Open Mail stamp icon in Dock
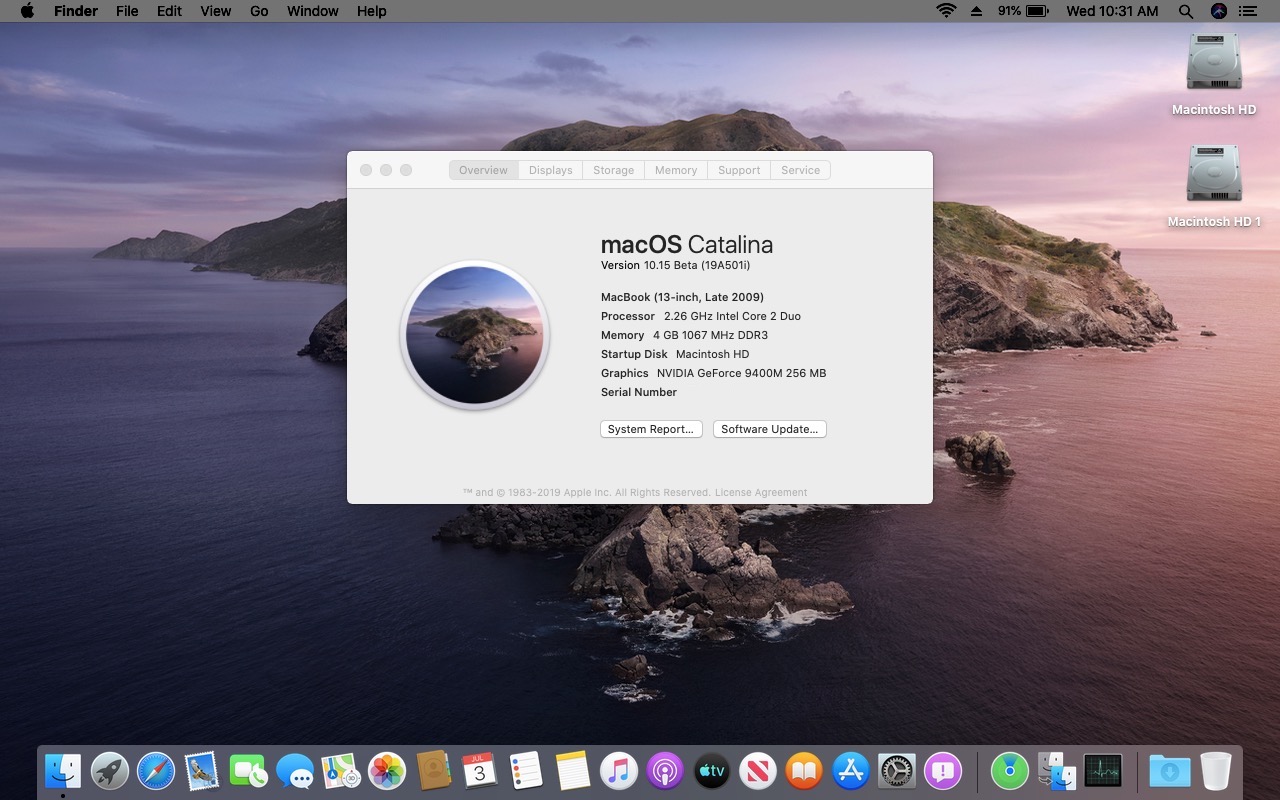Image resolution: width=1280 pixels, height=800 pixels. click(x=202, y=771)
